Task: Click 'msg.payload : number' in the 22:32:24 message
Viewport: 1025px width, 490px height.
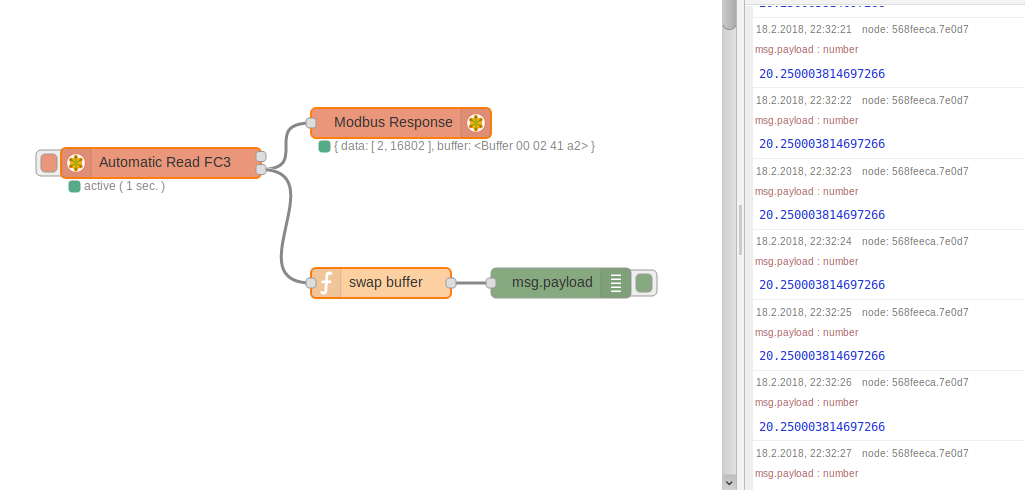Action: point(807,261)
